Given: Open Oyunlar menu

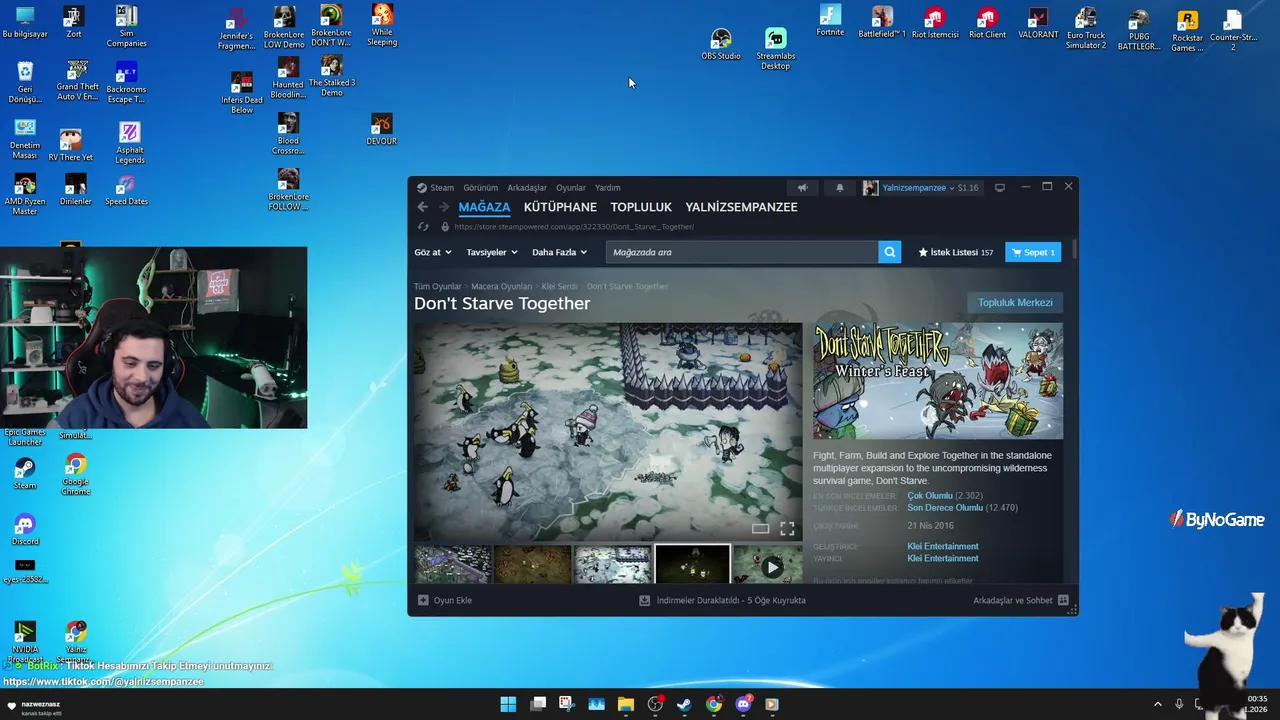Looking at the screenshot, I should click(571, 188).
